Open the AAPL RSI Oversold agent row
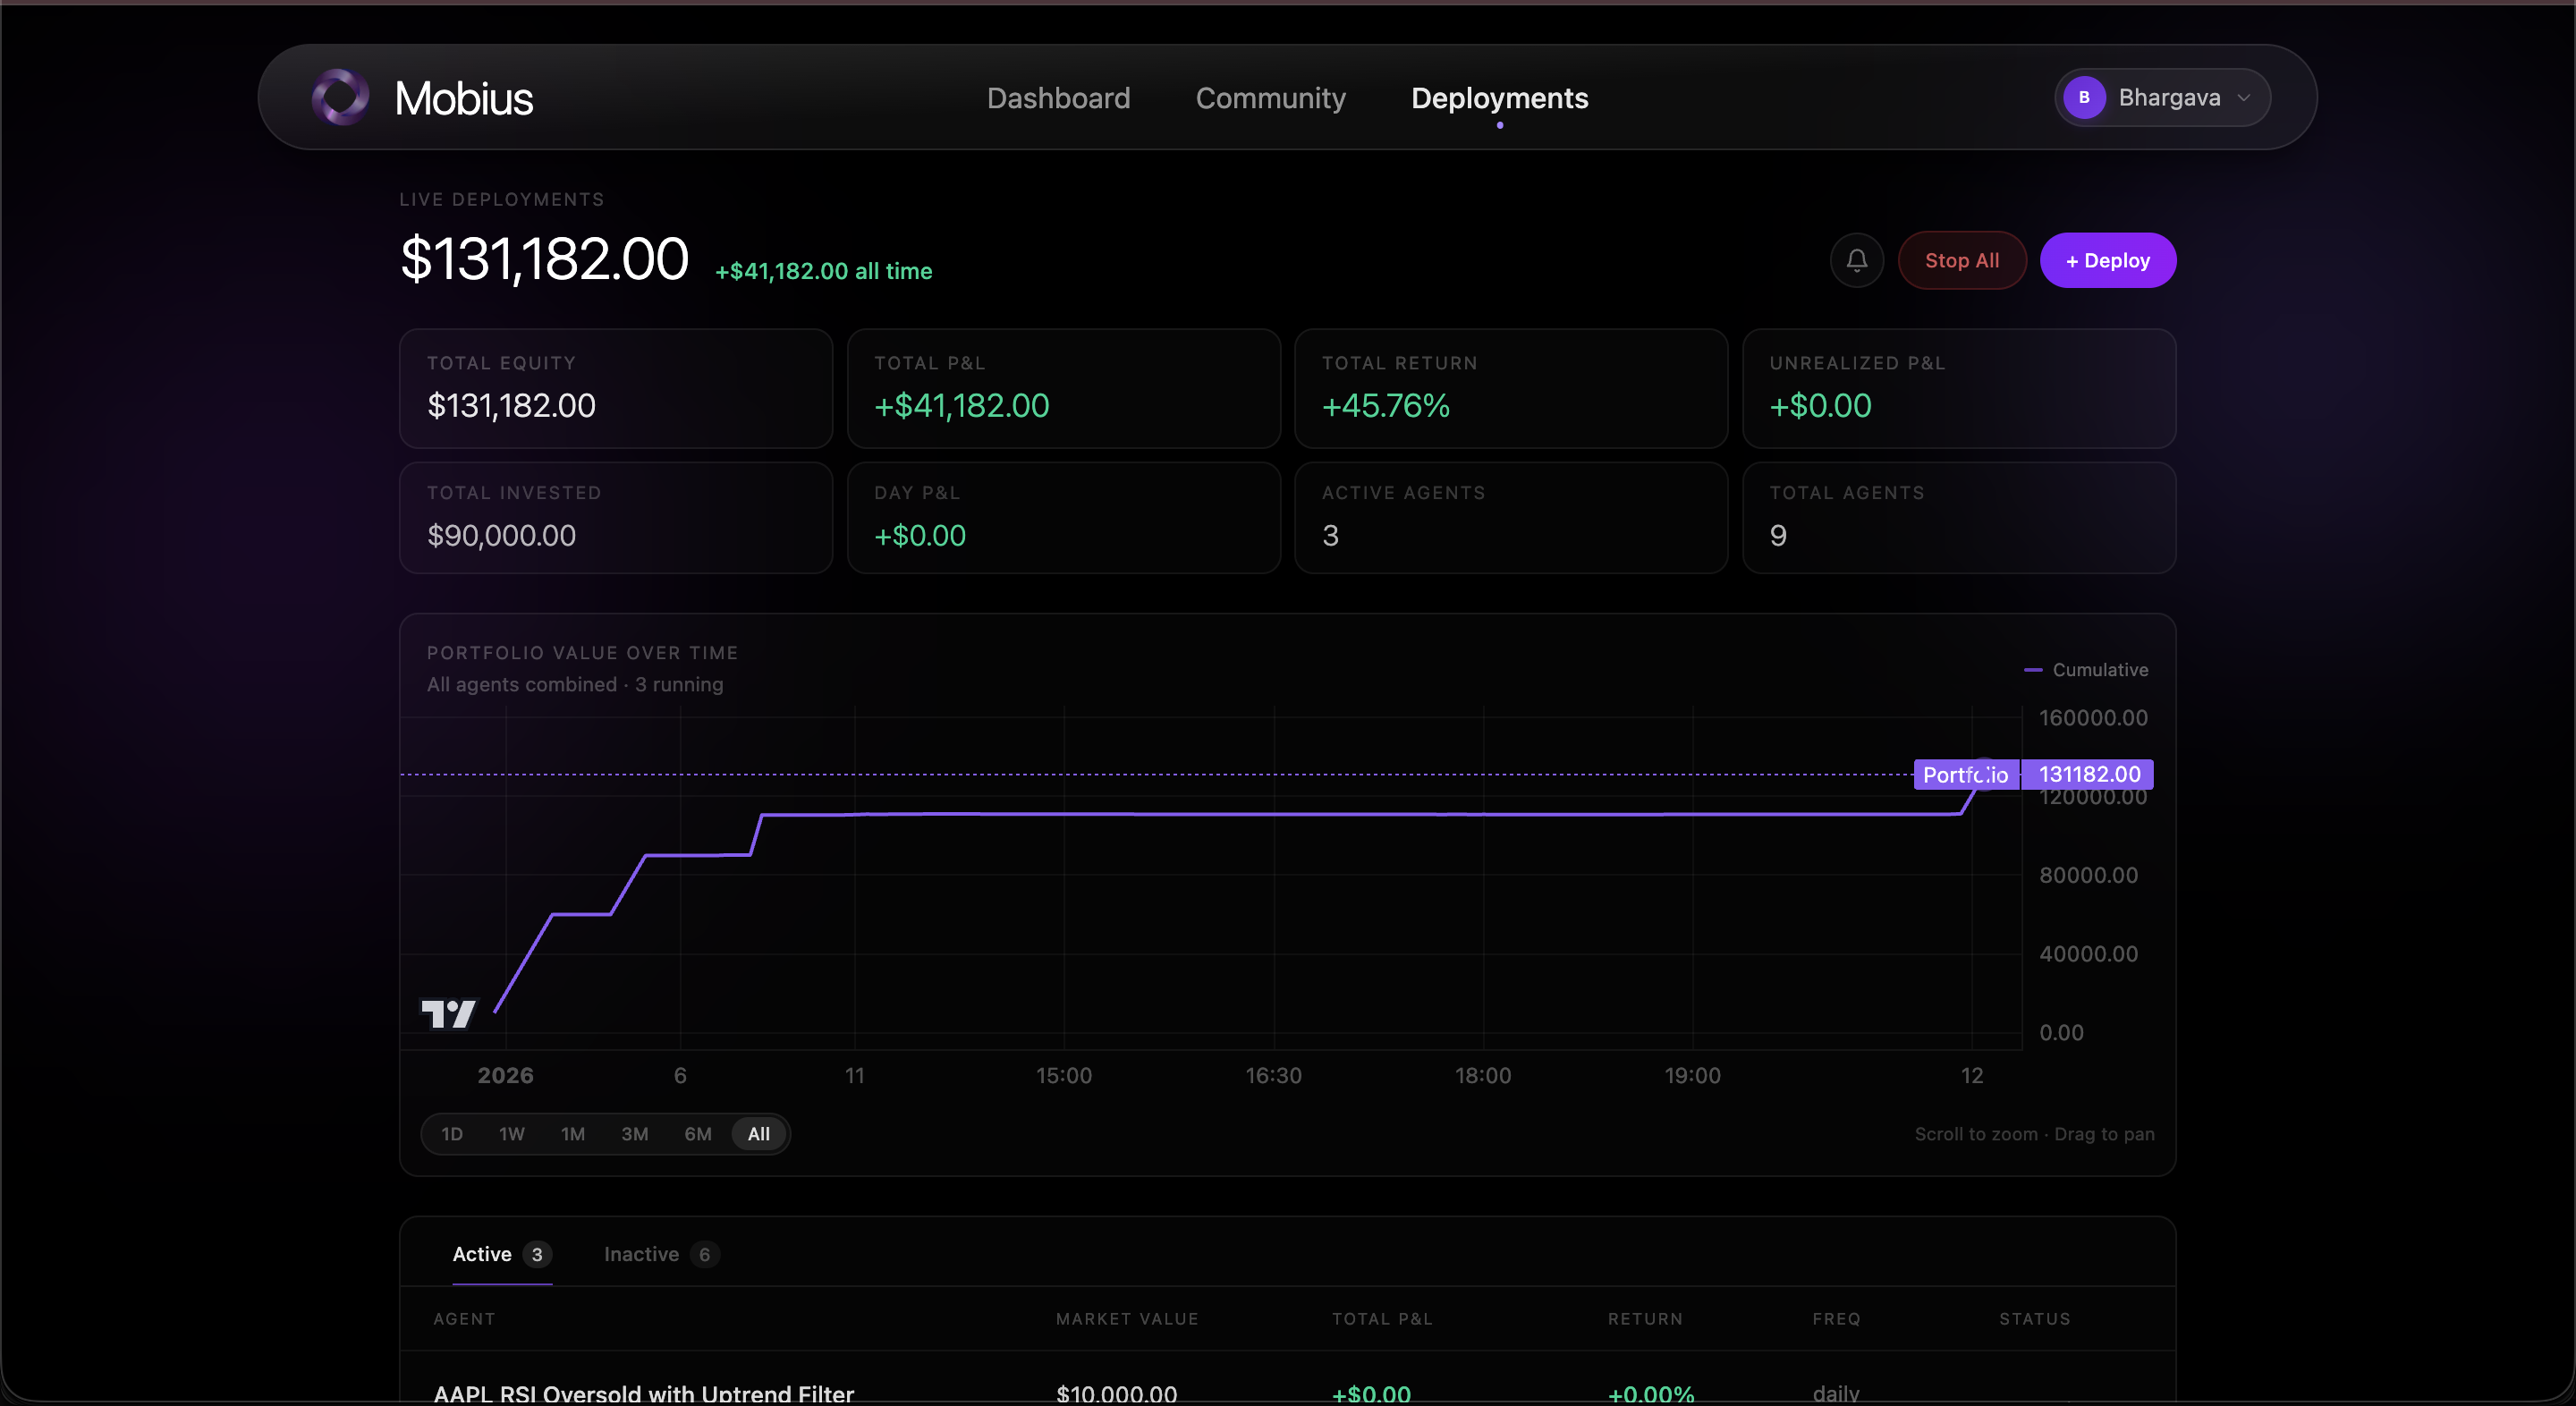Screen dimensions: 2576x1406 [x=643, y=1392]
